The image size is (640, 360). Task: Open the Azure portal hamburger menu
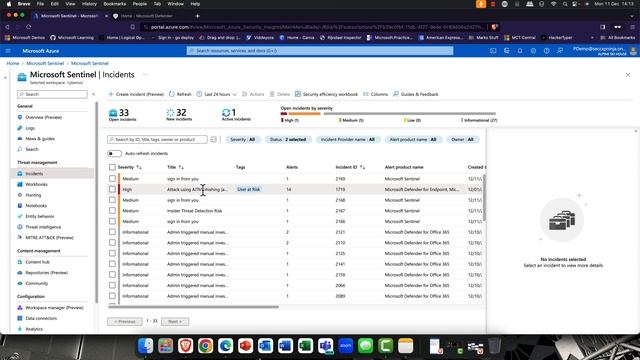[x=8, y=51]
